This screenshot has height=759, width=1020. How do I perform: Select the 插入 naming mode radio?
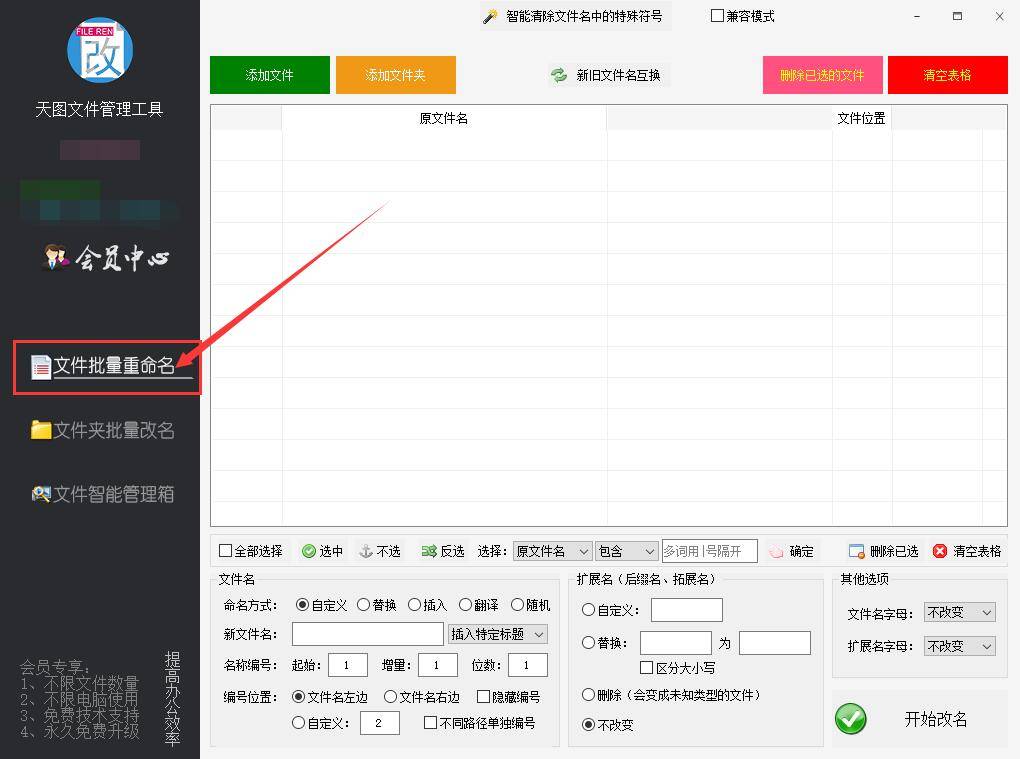(x=414, y=605)
